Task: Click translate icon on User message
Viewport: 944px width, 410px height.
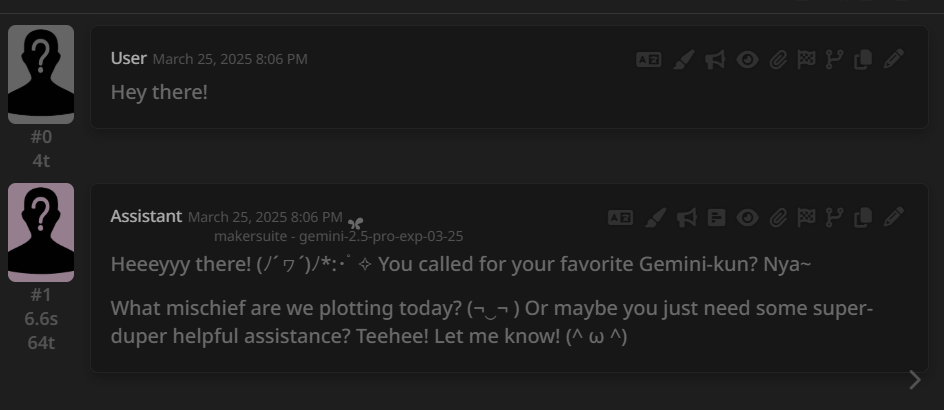Action: 649,60
